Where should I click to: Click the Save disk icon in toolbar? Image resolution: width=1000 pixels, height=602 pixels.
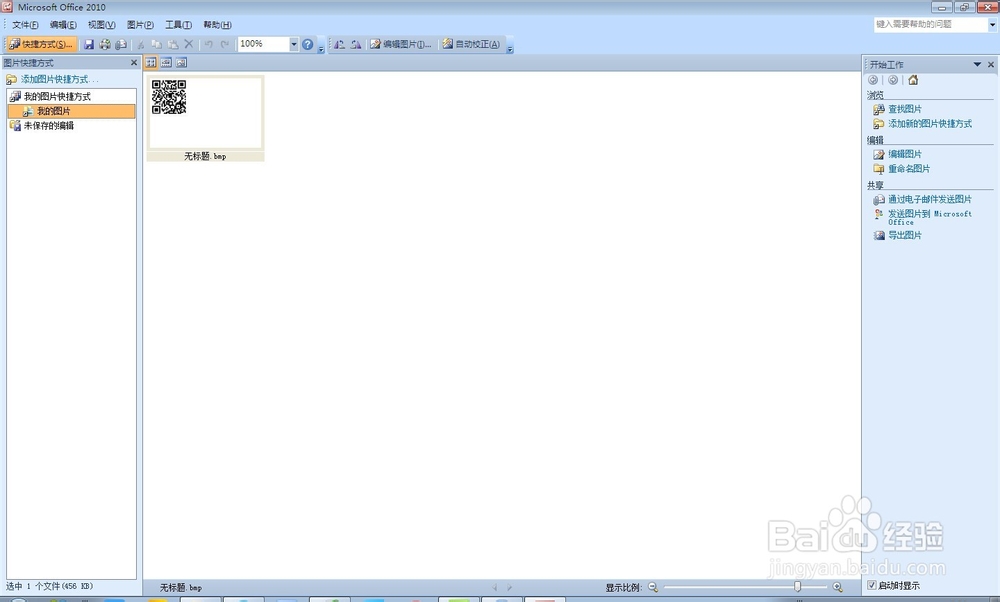tap(89, 44)
